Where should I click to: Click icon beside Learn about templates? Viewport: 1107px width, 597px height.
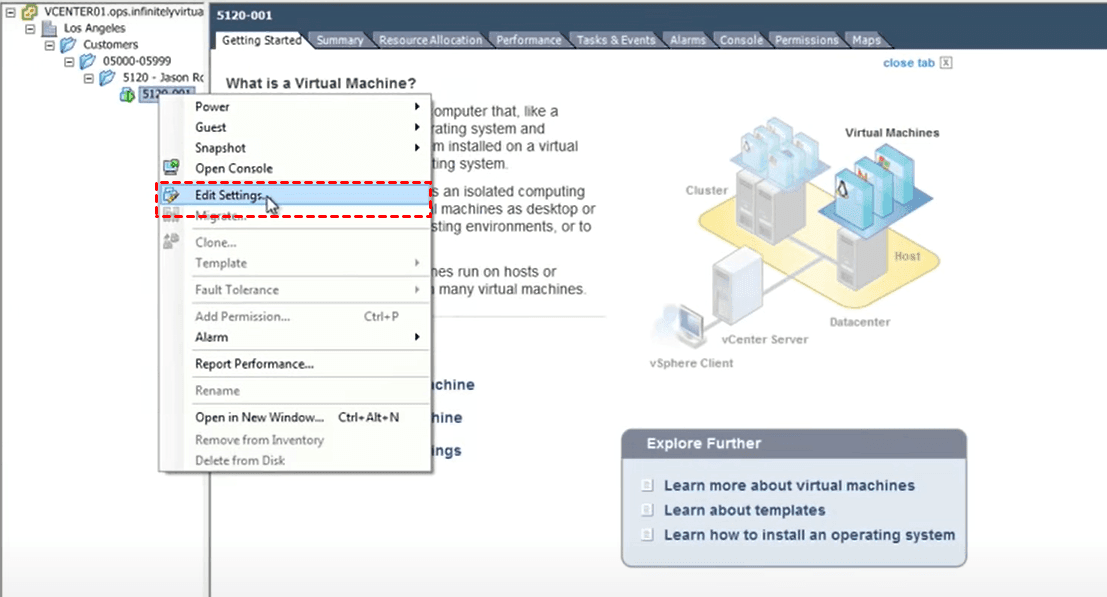(647, 510)
